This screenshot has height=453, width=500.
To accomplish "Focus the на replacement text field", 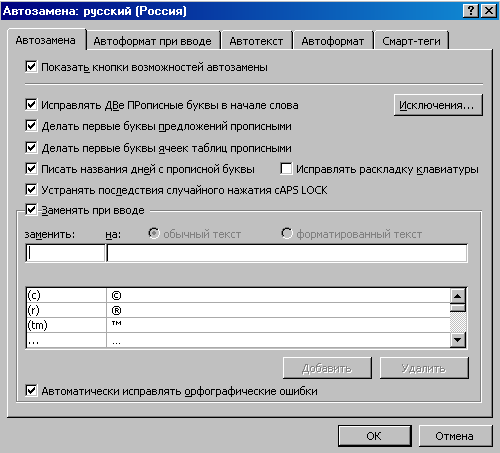I will (287, 253).
